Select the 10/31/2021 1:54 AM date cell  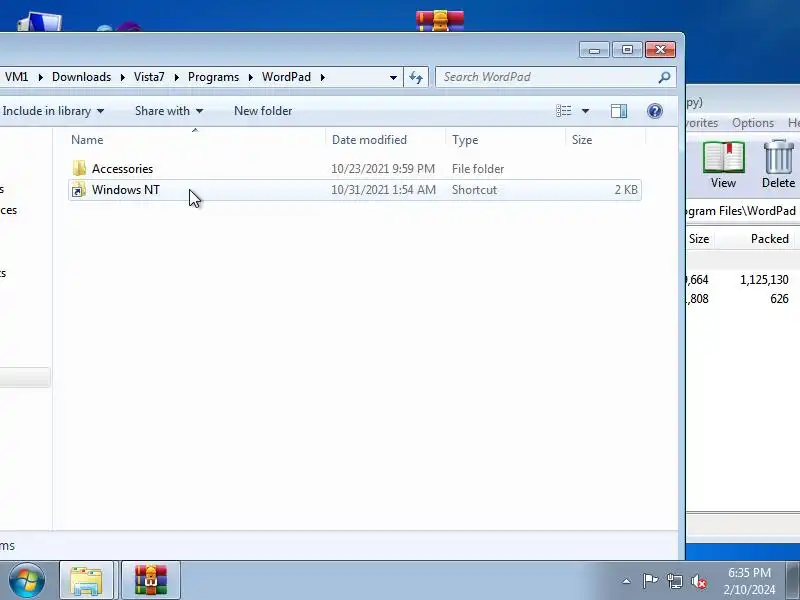click(x=383, y=190)
